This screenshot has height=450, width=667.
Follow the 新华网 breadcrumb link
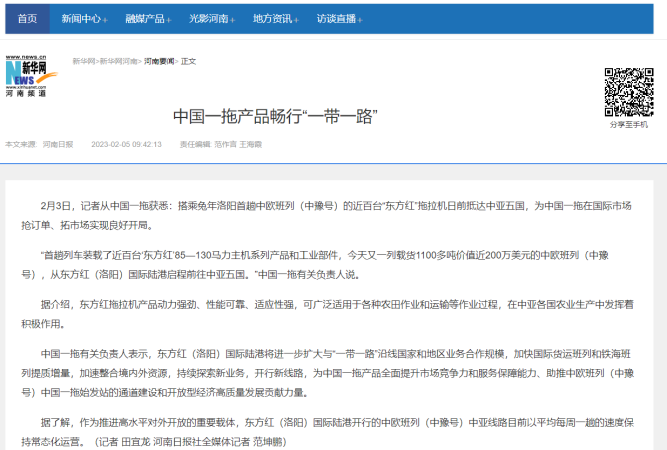84,61
